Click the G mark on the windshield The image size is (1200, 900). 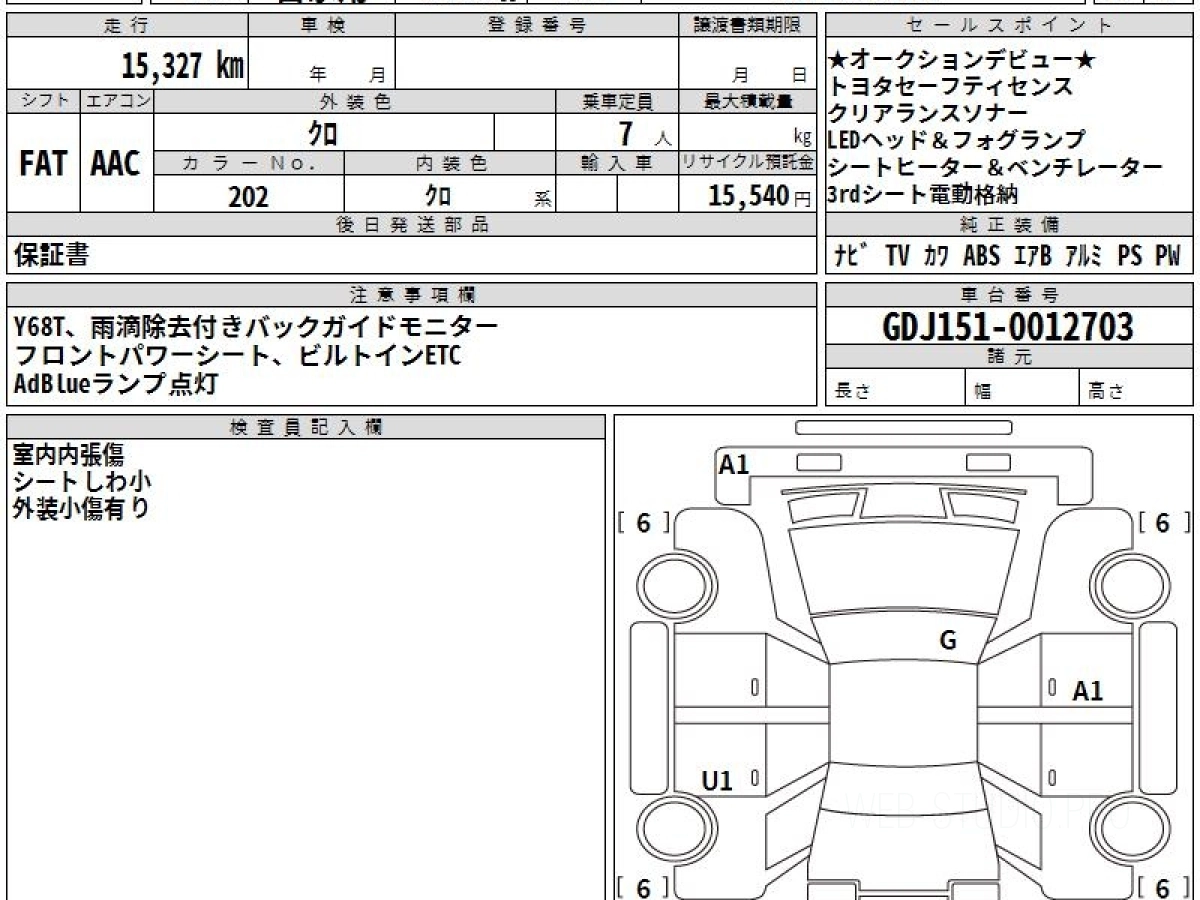point(948,641)
